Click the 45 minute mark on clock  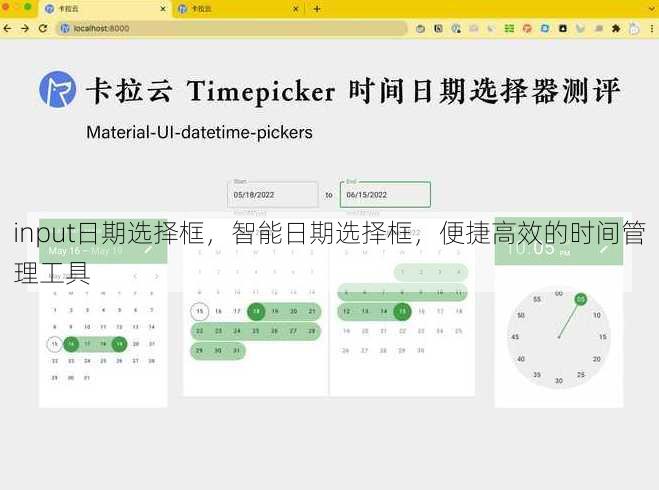pyautogui.click(x=515, y=337)
